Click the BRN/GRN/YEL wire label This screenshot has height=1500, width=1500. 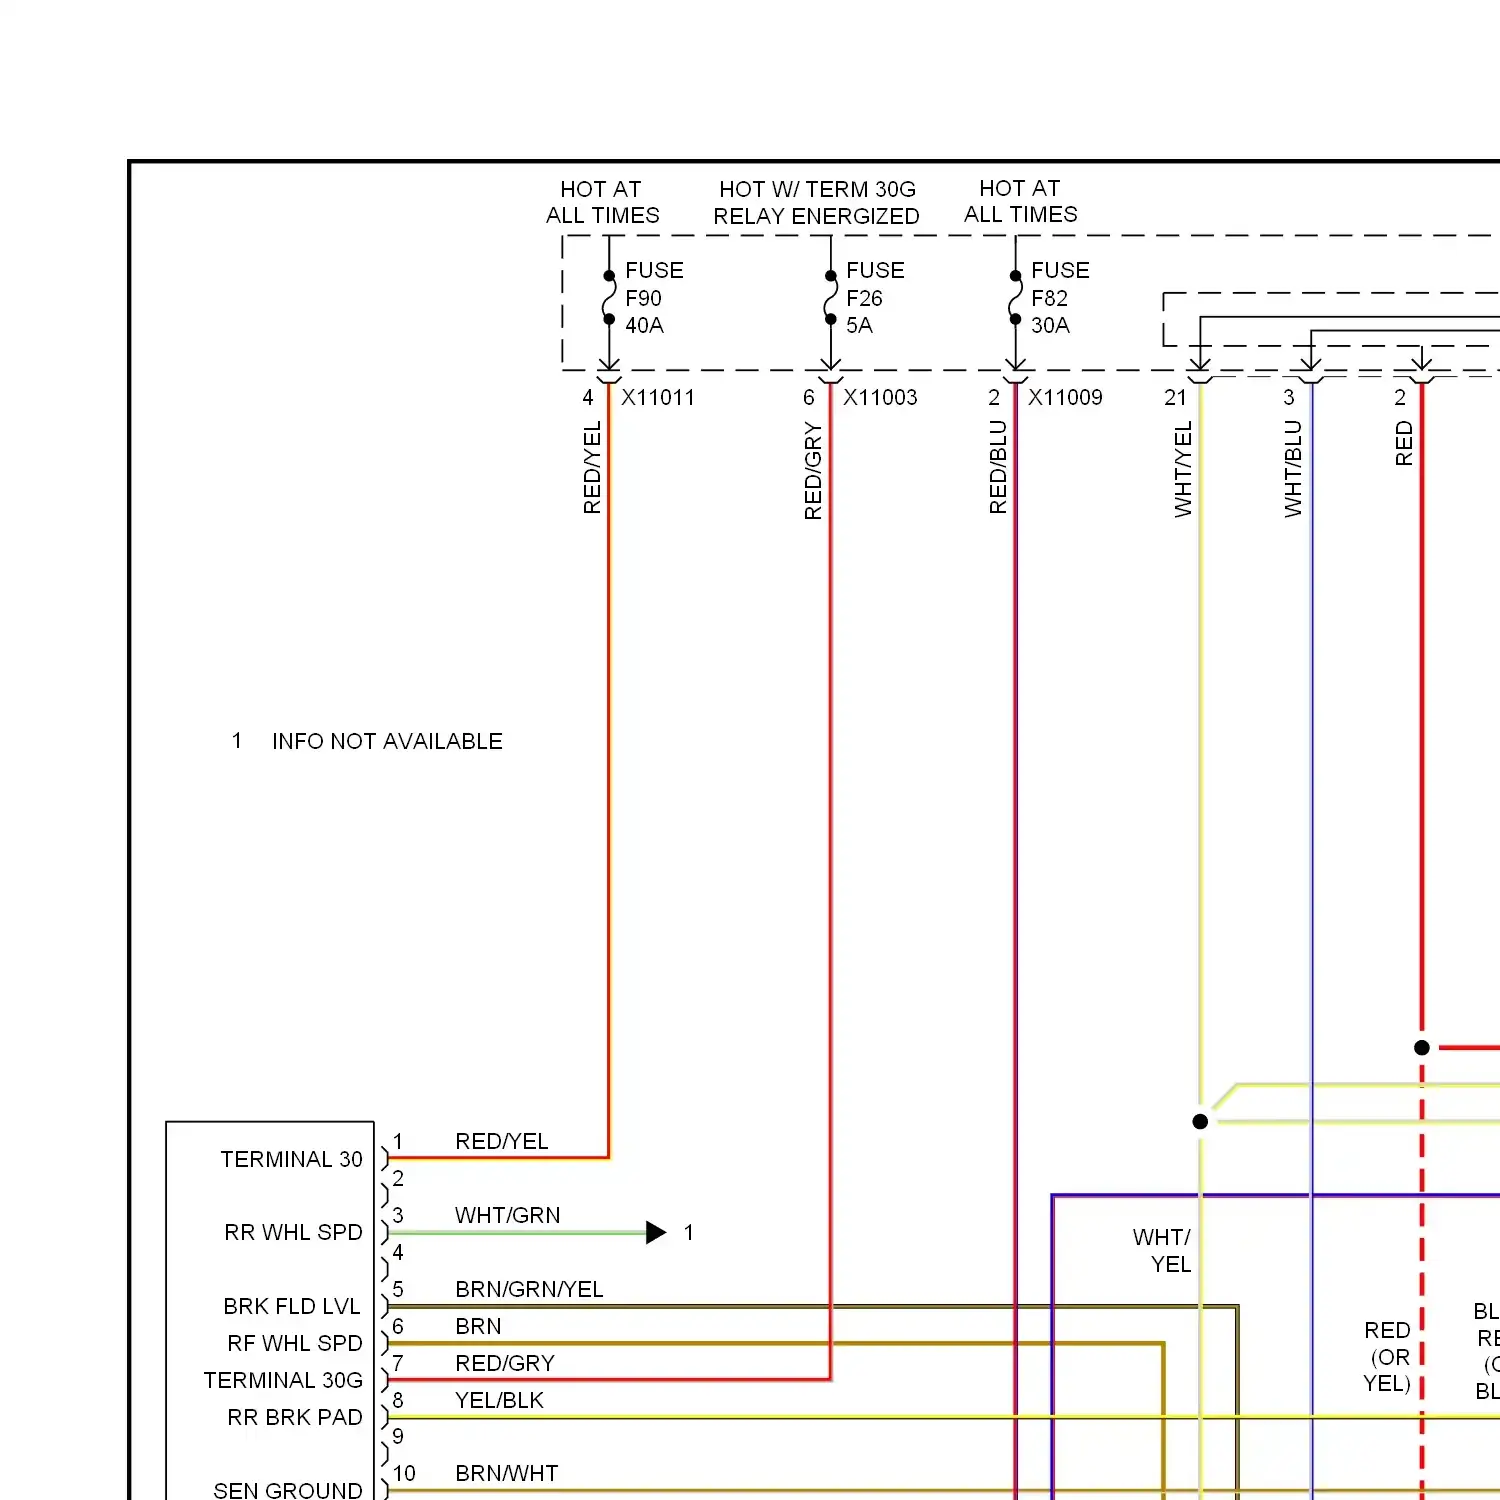pyautogui.click(x=529, y=1289)
